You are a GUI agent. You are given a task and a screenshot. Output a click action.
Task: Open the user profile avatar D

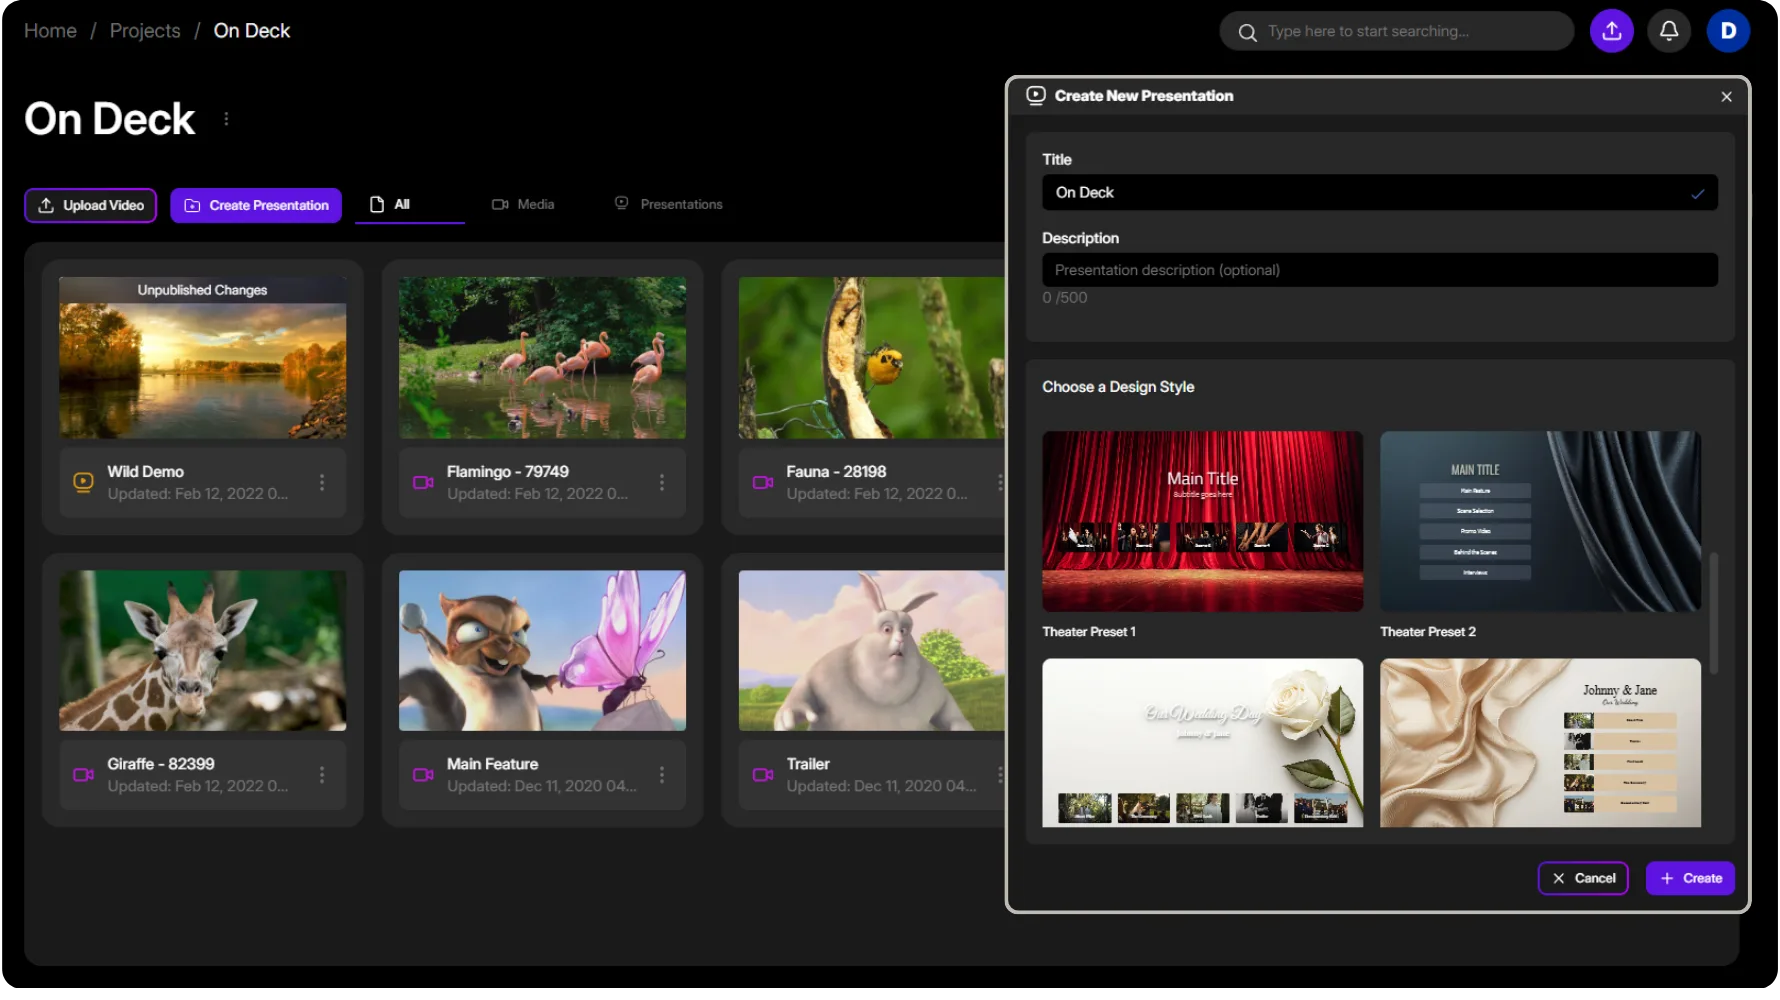(x=1728, y=31)
